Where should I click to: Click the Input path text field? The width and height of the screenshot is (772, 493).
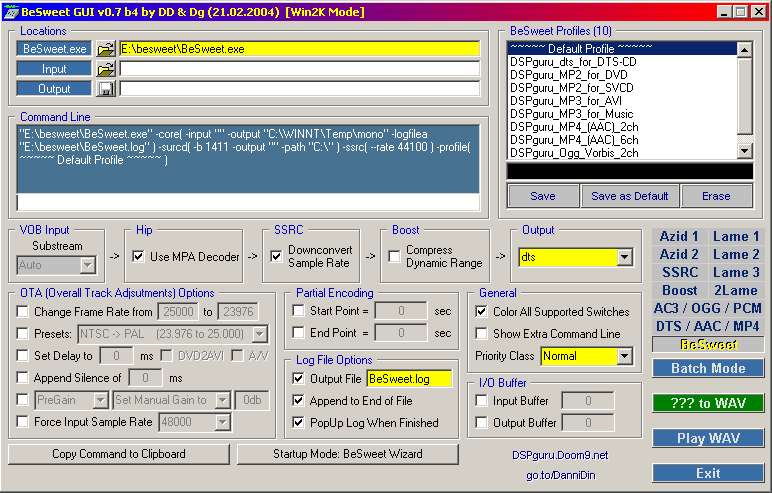pos(299,69)
